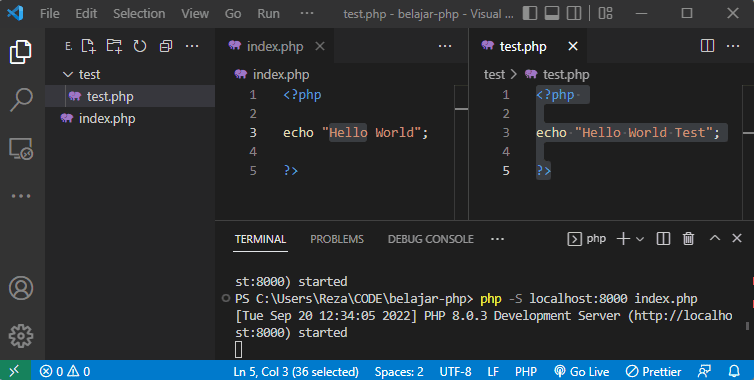The image size is (754, 380).
Task: Create a new folder in Explorer
Action: [114, 46]
